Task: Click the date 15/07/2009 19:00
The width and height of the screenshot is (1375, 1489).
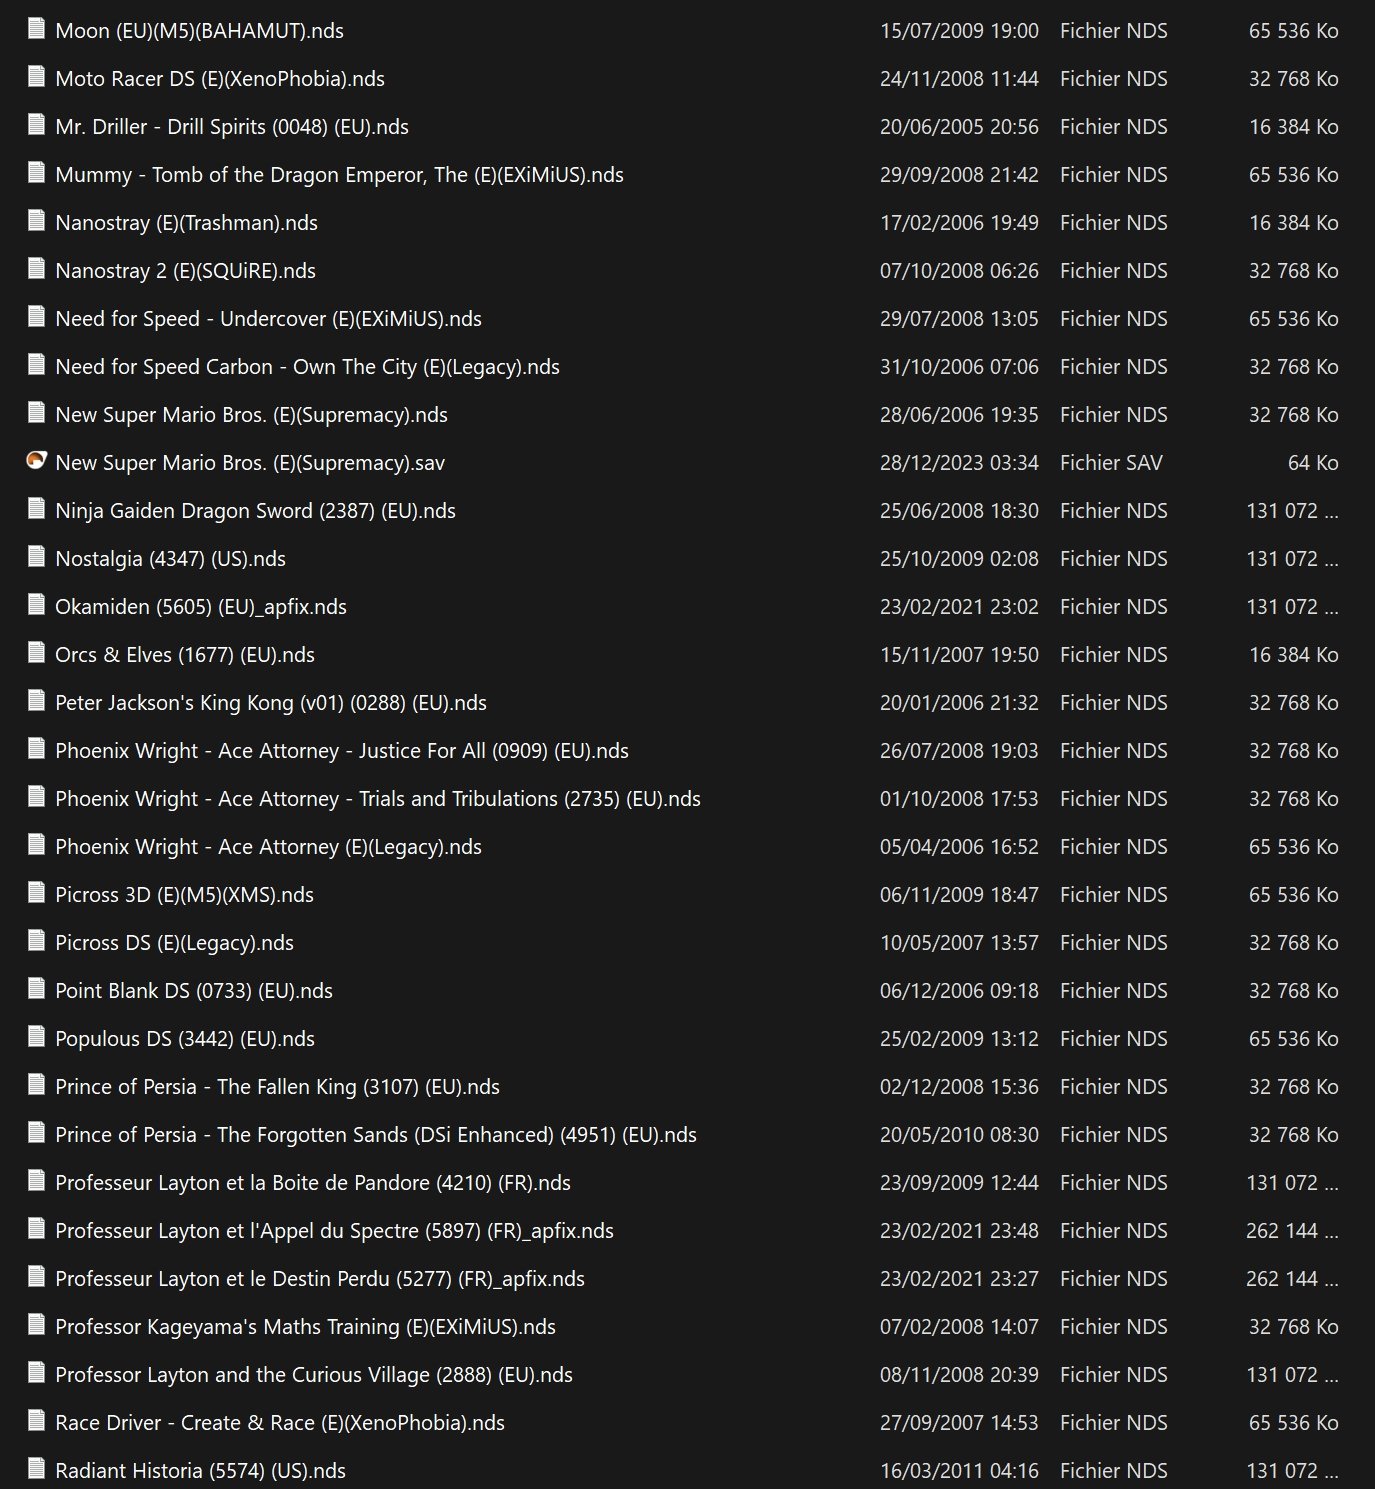Action: click(x=959, y=31)
